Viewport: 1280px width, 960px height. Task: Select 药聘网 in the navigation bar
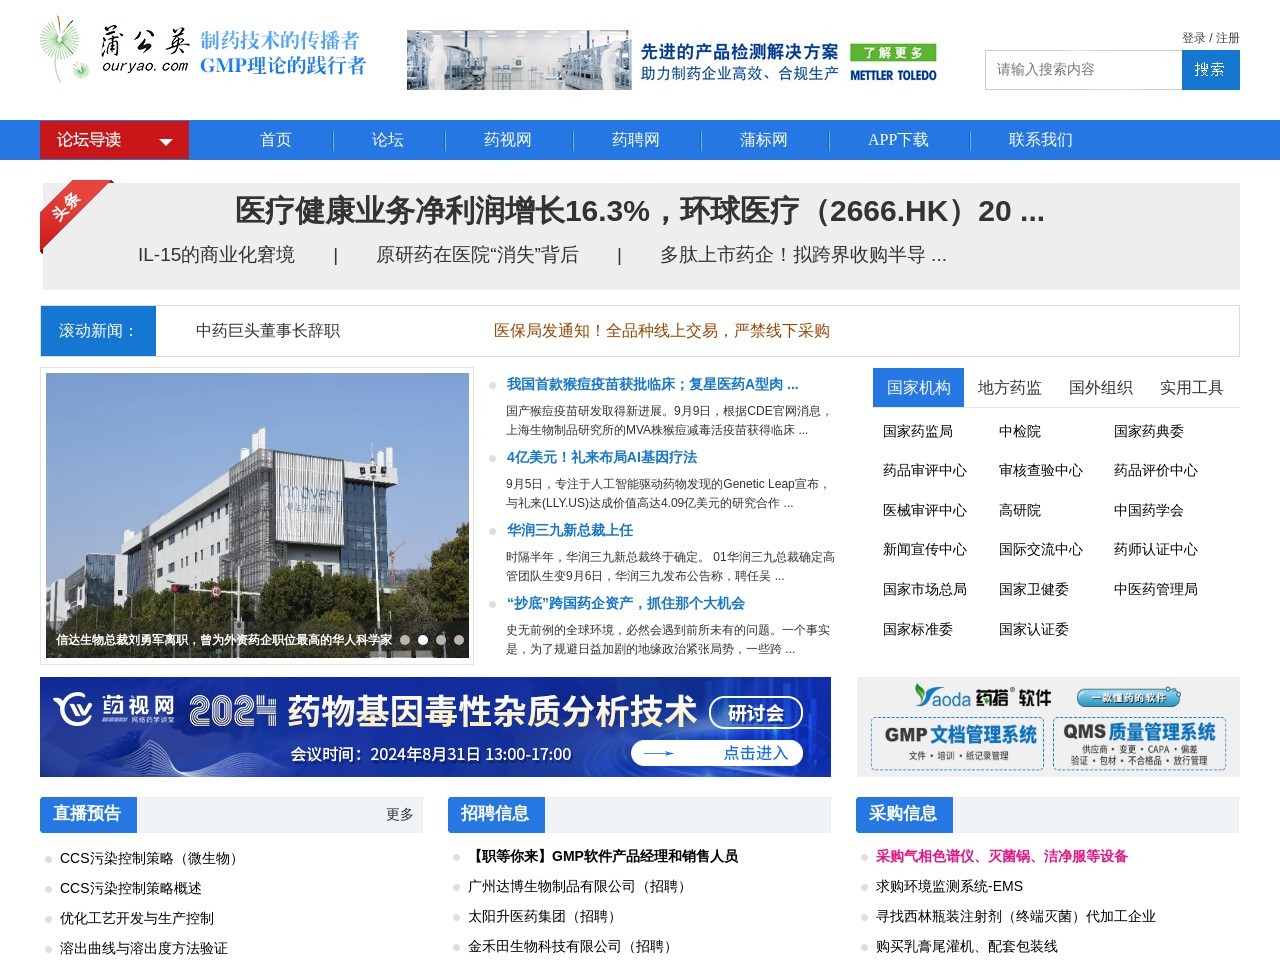pyautogui.click(x=636, y=140)
